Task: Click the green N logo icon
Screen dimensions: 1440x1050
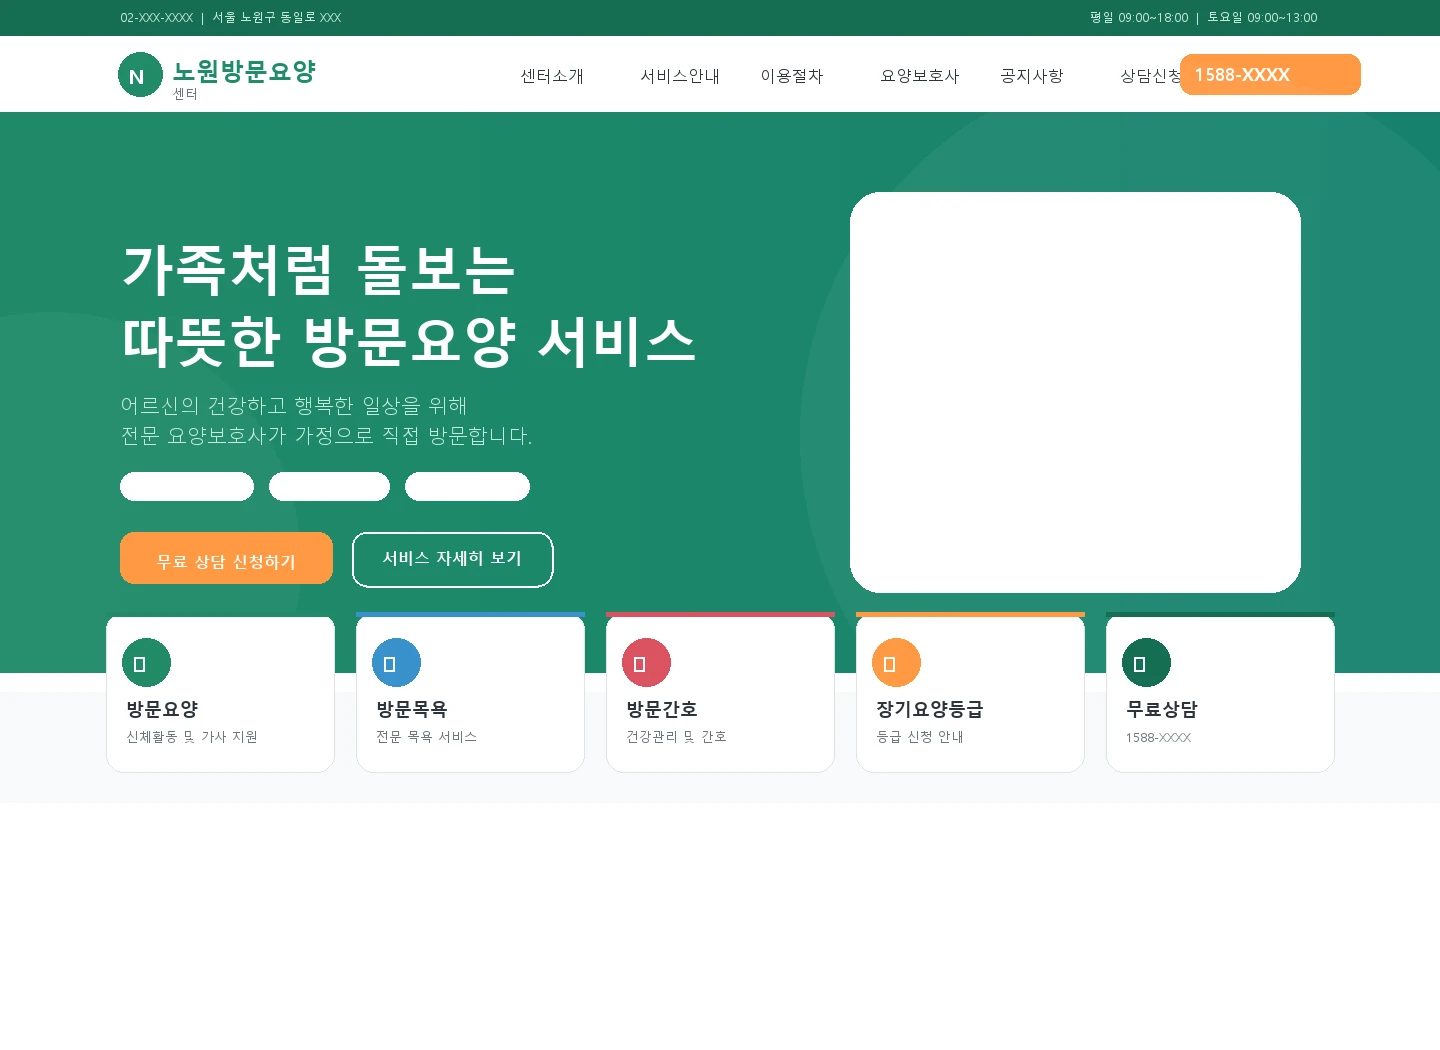Action: tap(140, 75)
